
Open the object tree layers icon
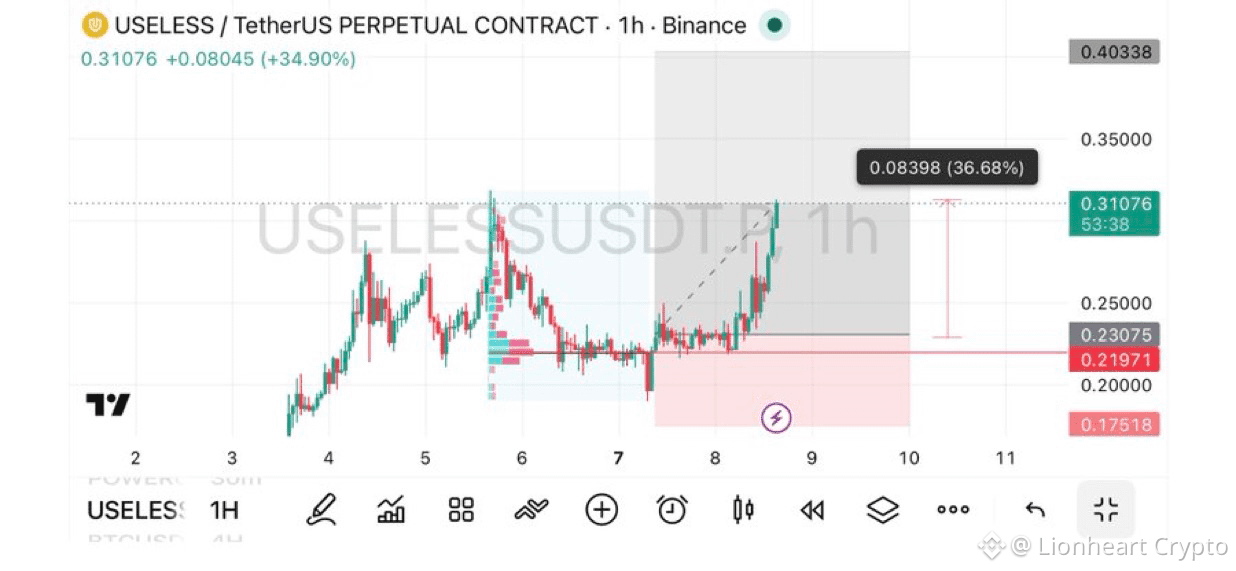(883, 510)
